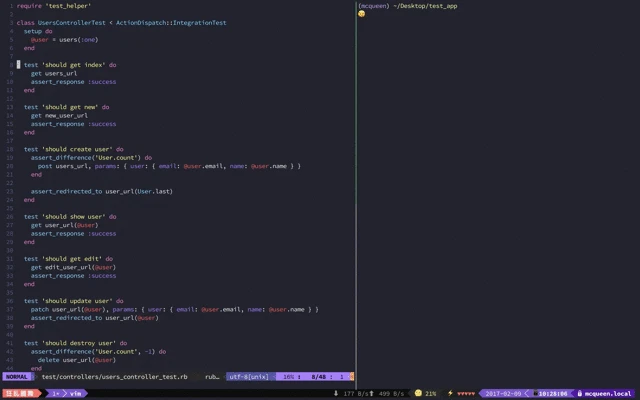640x400 pixels.
Task: Click 'get edit_user_url(@user)' line
Action: (x=73, y=267)
